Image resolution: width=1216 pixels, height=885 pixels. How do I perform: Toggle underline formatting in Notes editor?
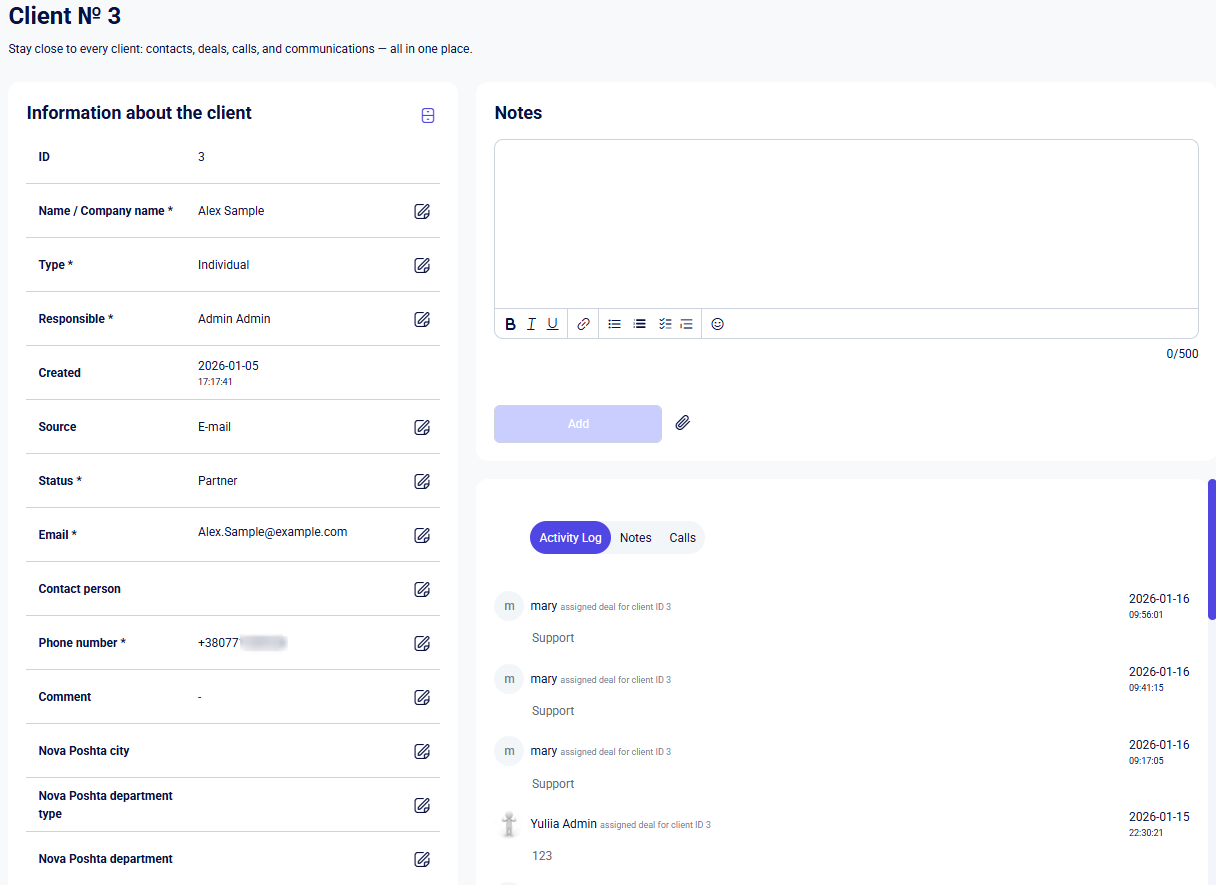(x=552, y=324)
